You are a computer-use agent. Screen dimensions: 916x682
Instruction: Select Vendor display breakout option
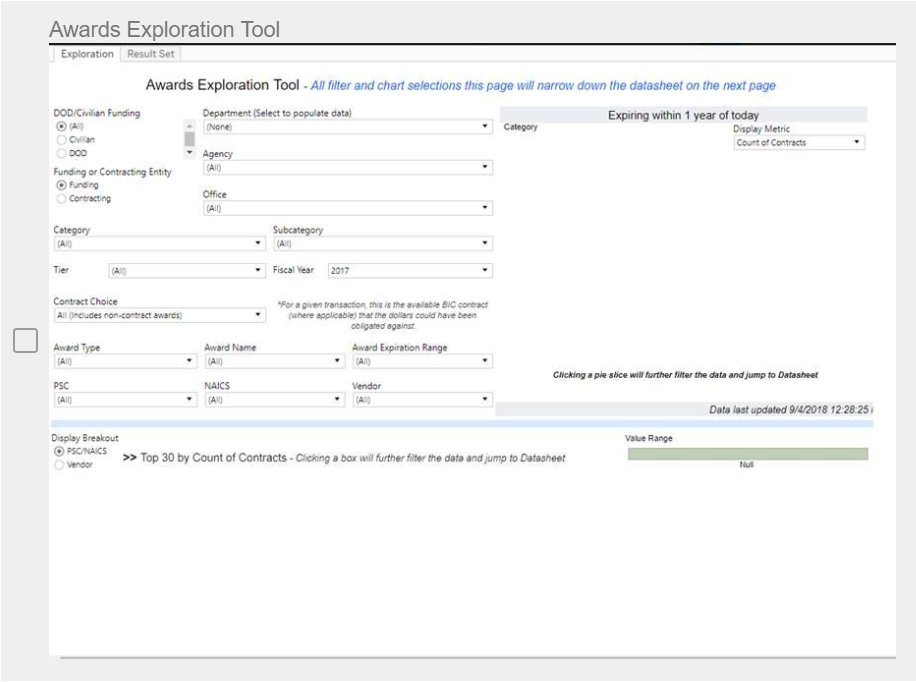(61, 464)
